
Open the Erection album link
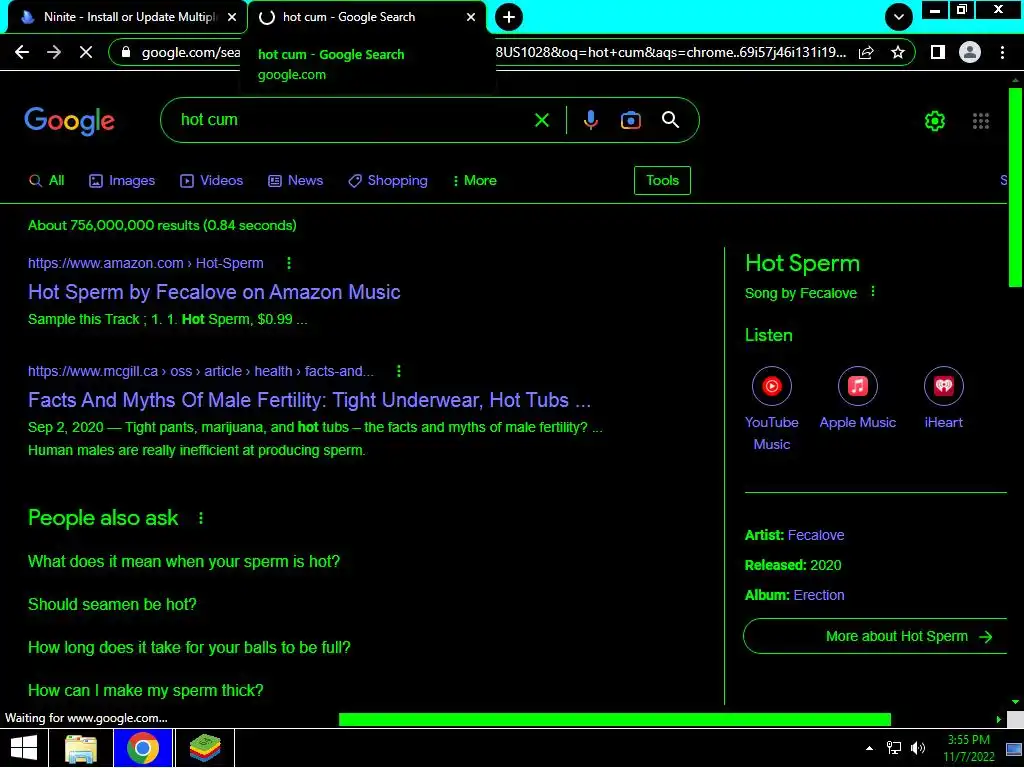(x=819, y=596)
